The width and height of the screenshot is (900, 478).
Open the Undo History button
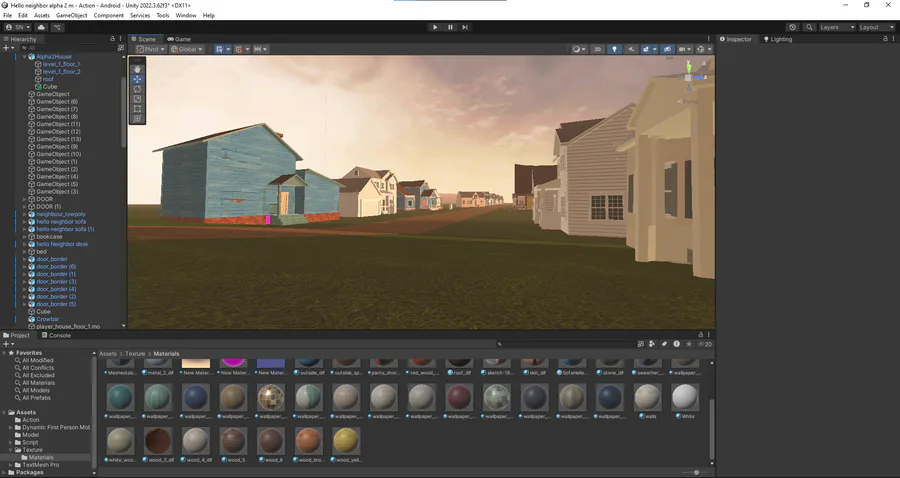pos(793,27)
